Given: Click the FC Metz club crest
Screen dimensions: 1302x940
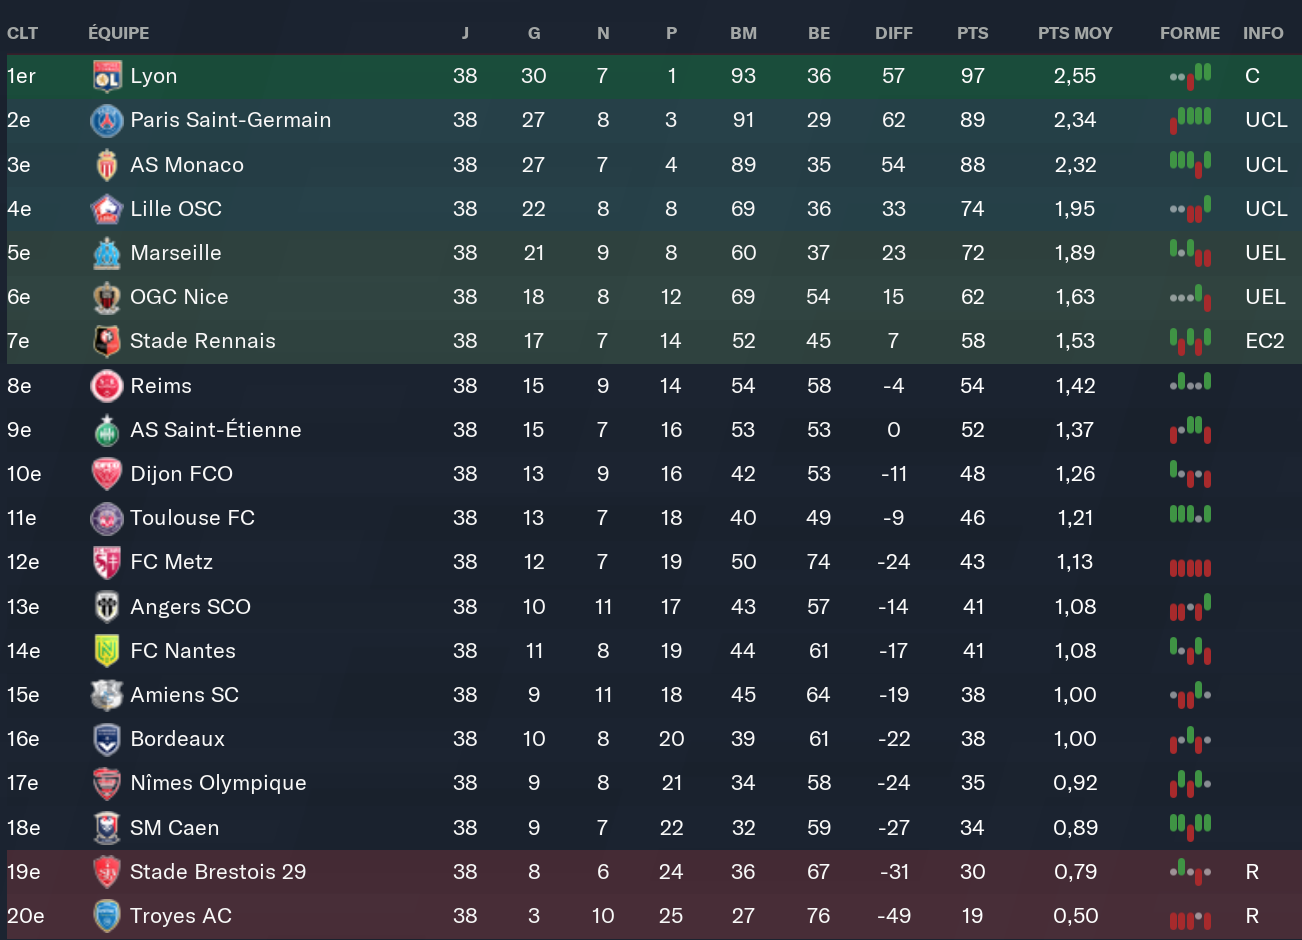Looking at the screenshot, I should pyautogui.click(x=107, y=562).
